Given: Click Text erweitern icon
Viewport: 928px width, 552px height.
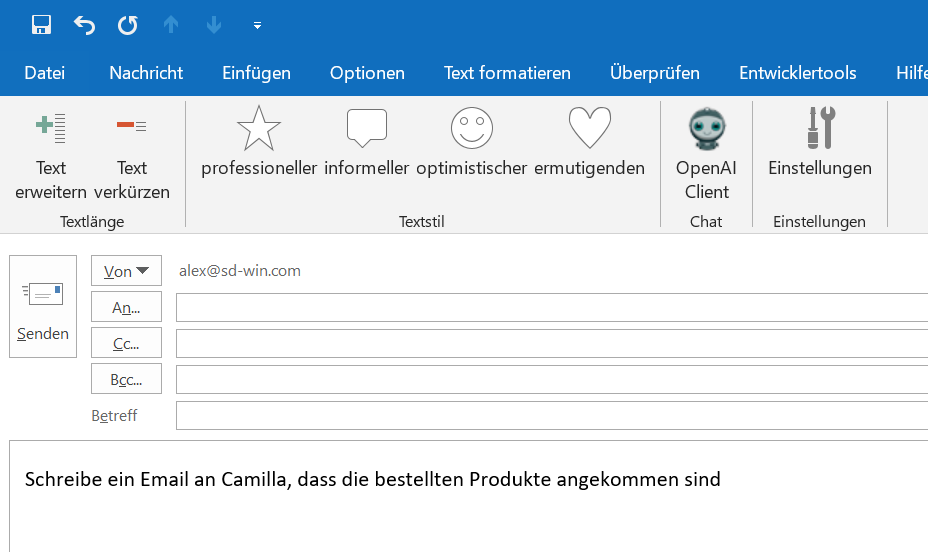Looking at the screenshot, I should [51, 127].
